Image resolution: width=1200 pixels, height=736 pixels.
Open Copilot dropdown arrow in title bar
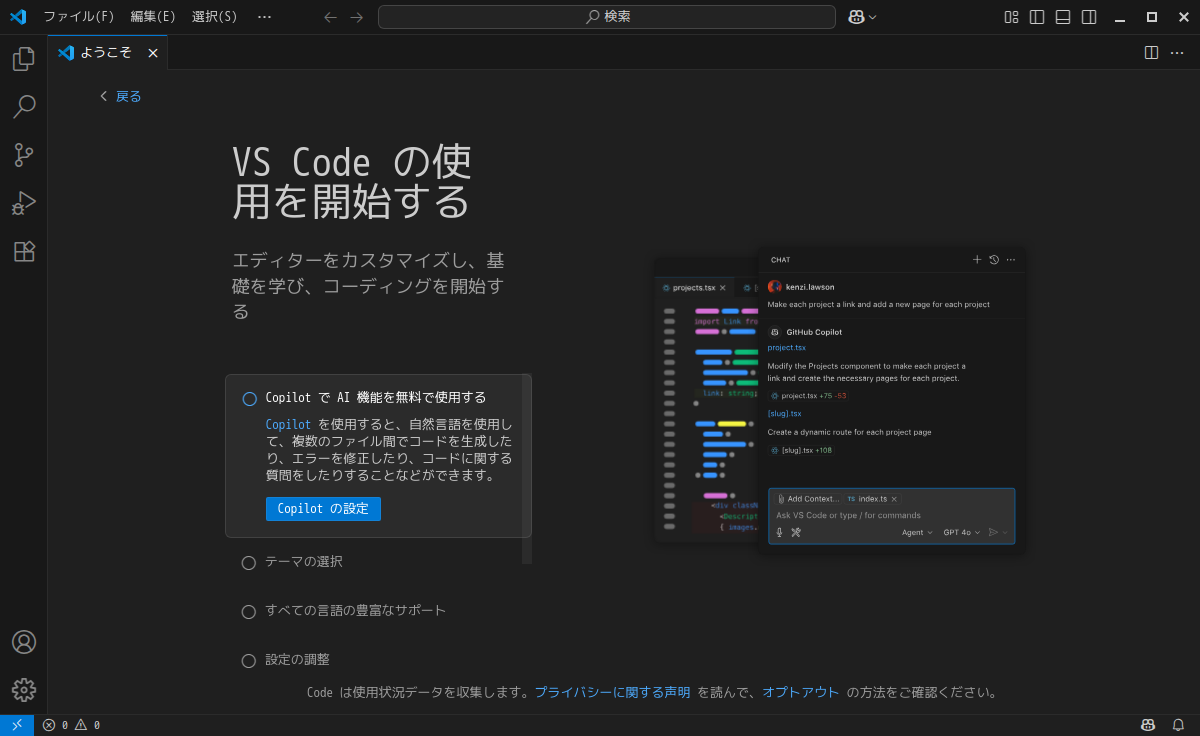[873, 17]
